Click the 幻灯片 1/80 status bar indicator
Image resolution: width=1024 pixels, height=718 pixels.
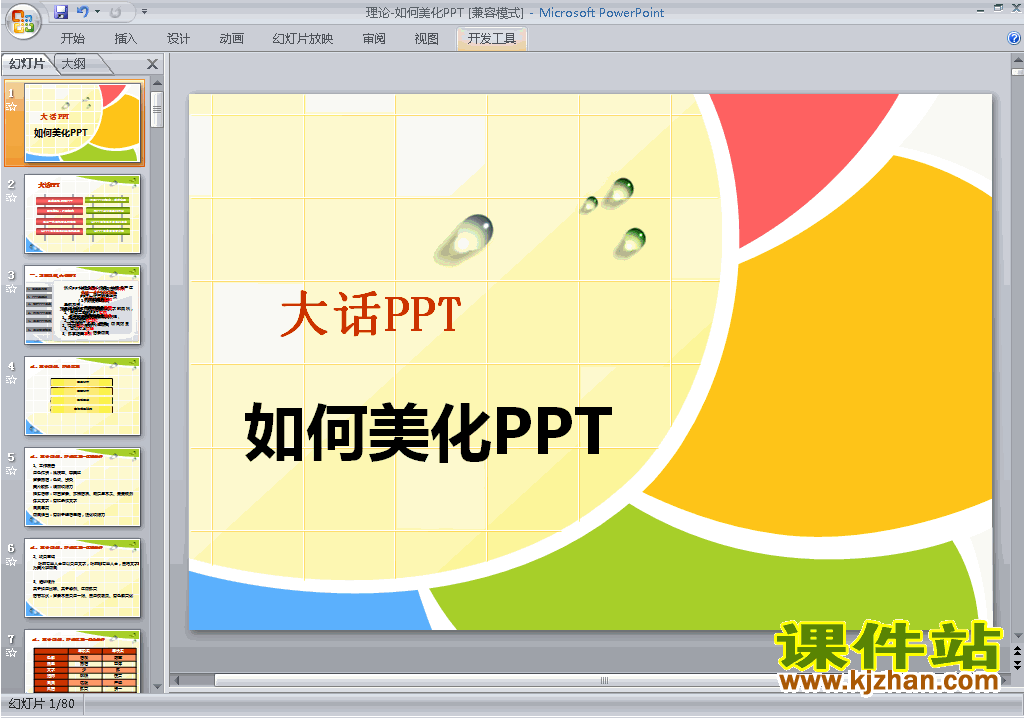tap(42, 704)
